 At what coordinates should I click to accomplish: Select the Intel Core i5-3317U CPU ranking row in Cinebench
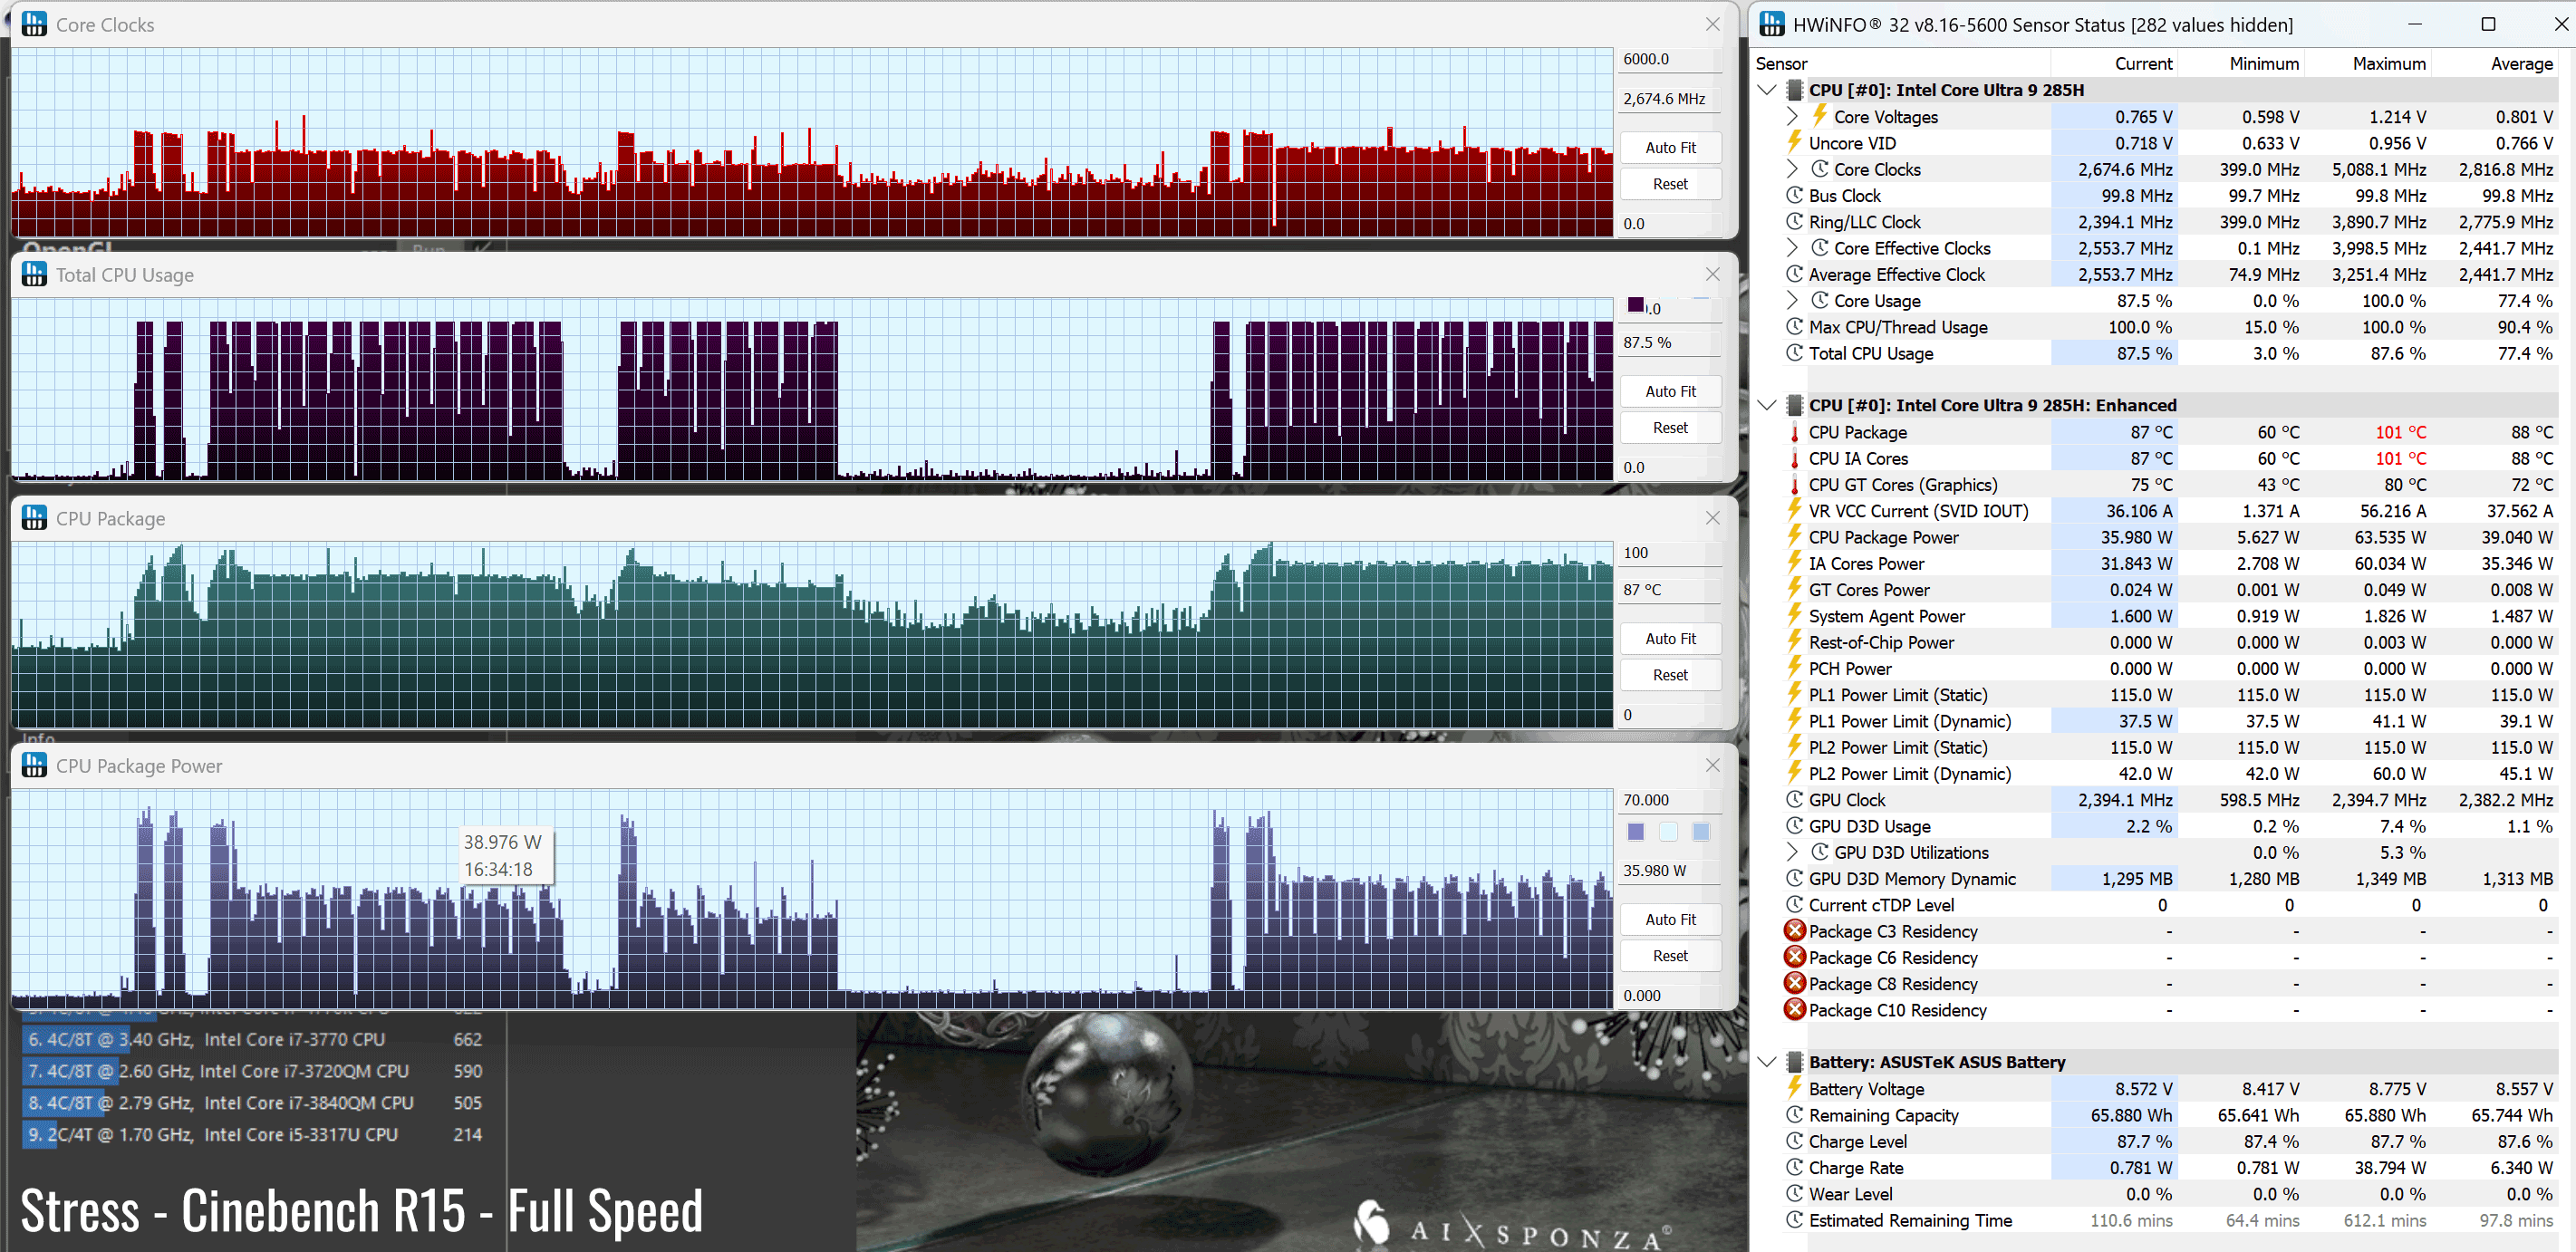coord(255,1135)
